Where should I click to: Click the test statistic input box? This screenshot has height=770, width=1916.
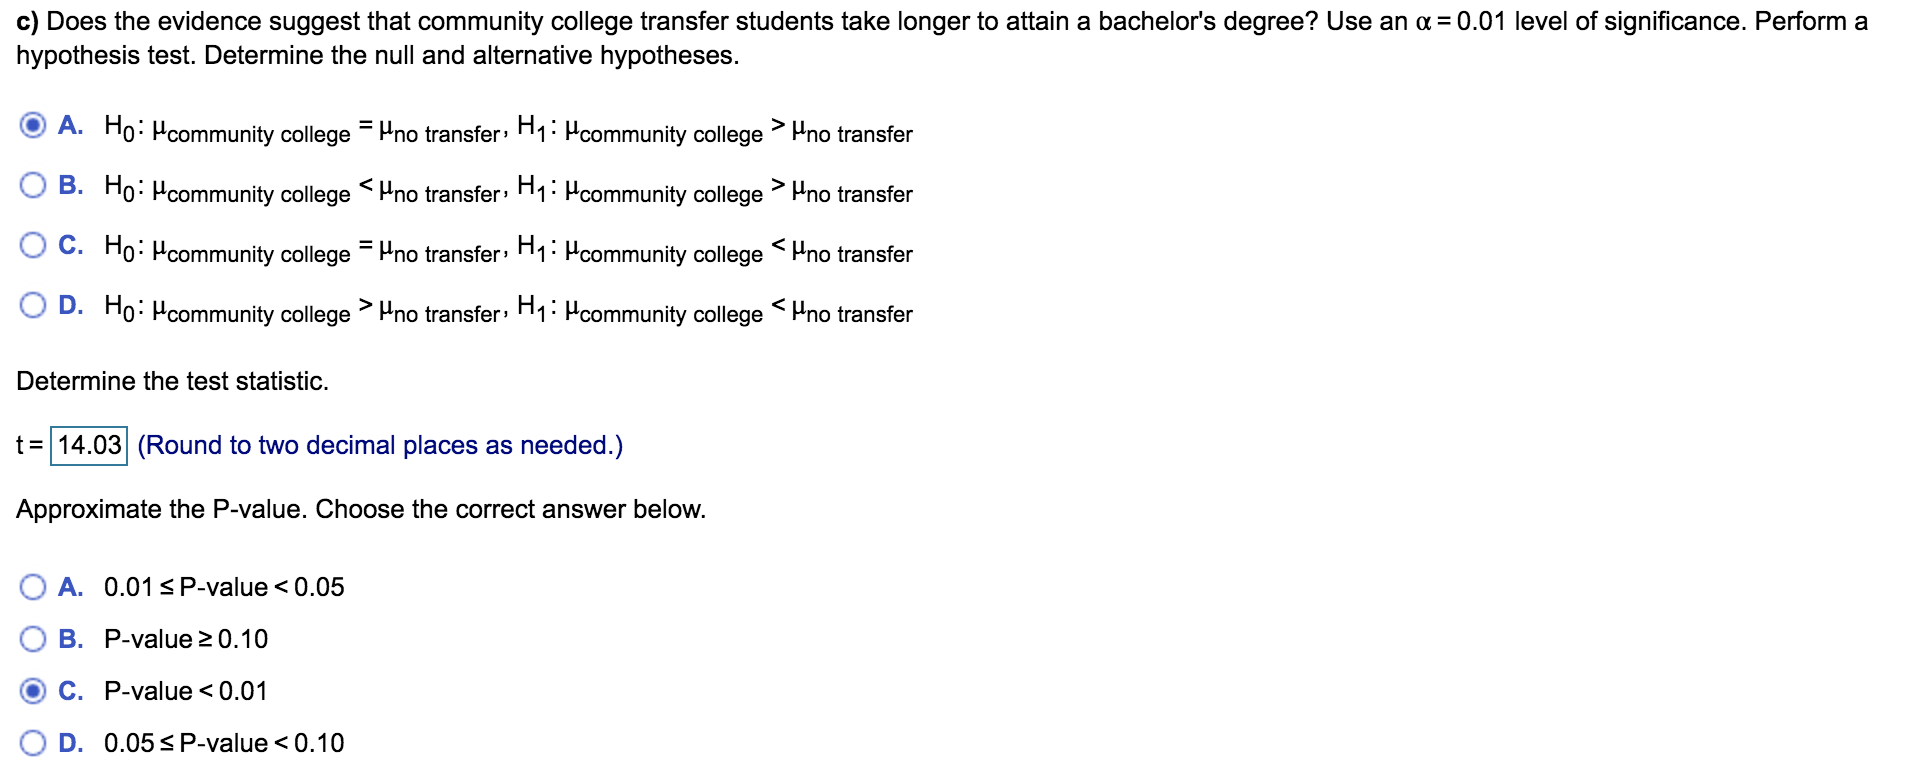pos(87,444)
